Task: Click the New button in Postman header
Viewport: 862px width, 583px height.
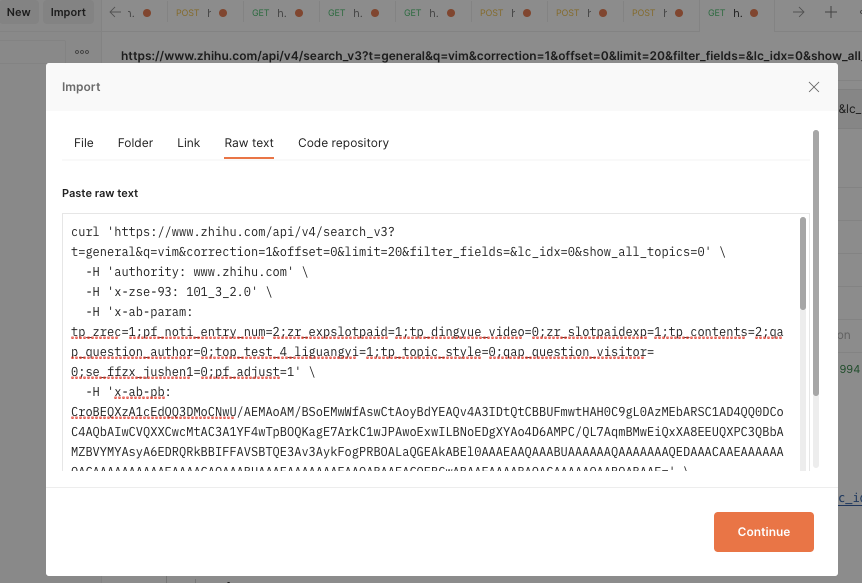Action: [18, 12]
